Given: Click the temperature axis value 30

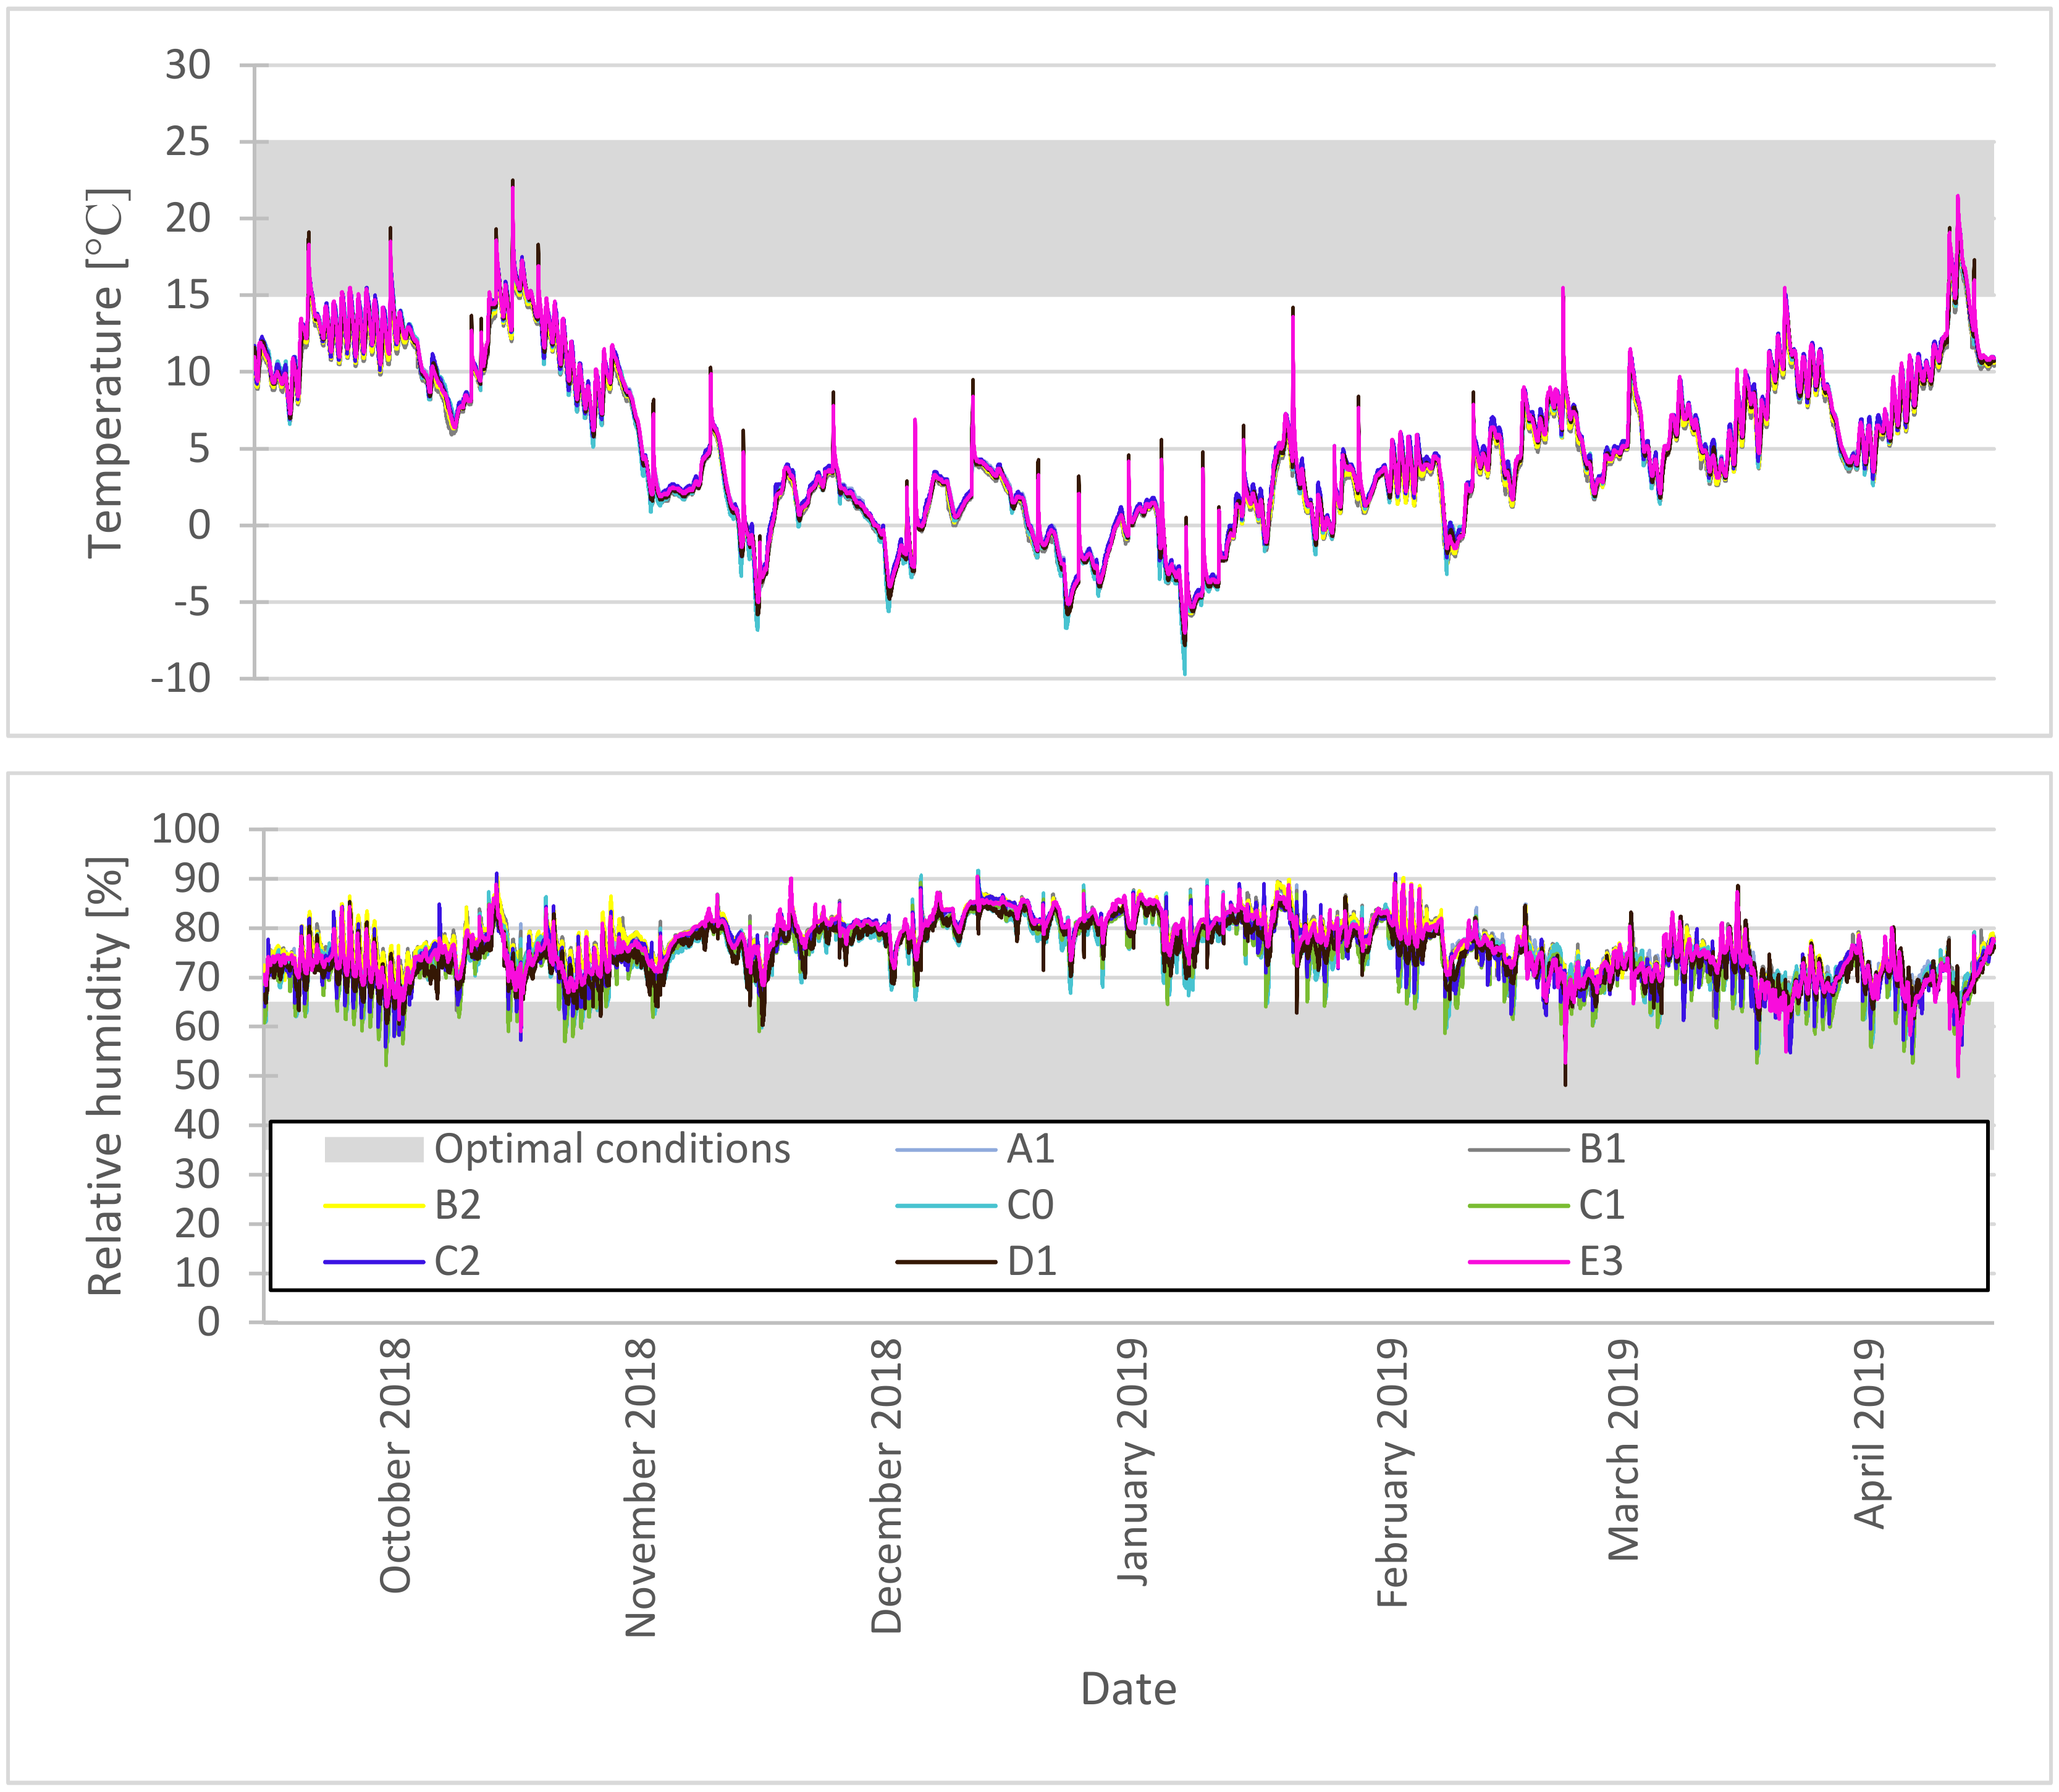Looking at the screenshot, I should click(x=188, y=66).
